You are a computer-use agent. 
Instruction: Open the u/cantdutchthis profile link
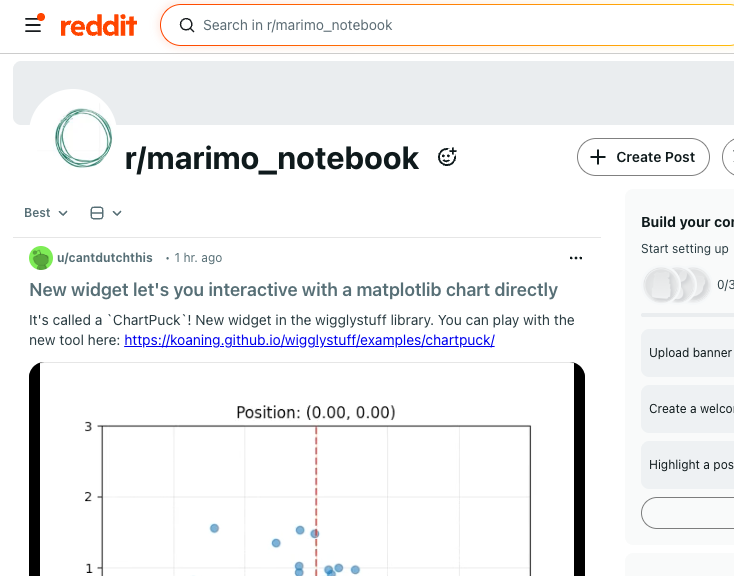coord(105,258)
